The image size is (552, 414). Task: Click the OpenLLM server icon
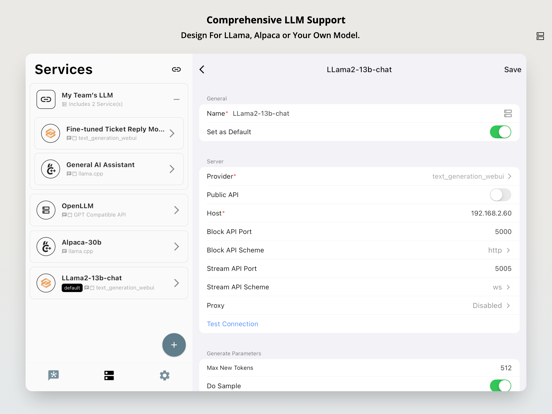(46, 210)
